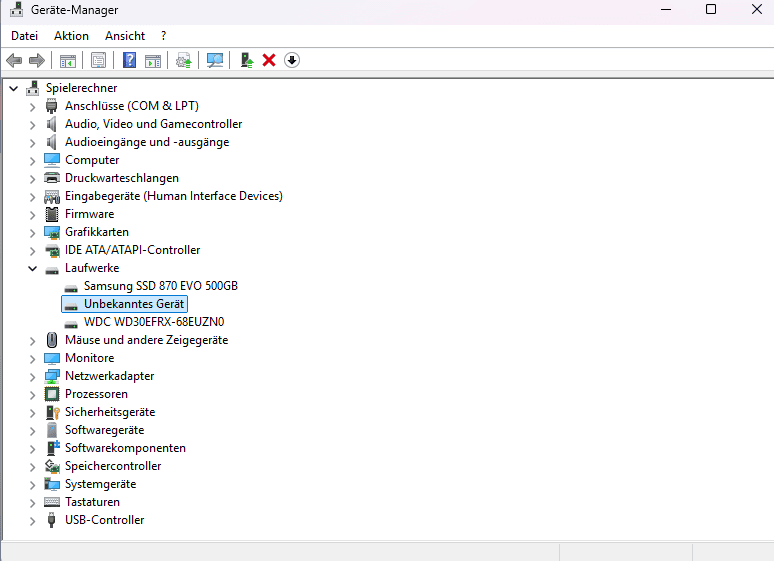Toggle the console tree view icon

click(x=68, y=61)
